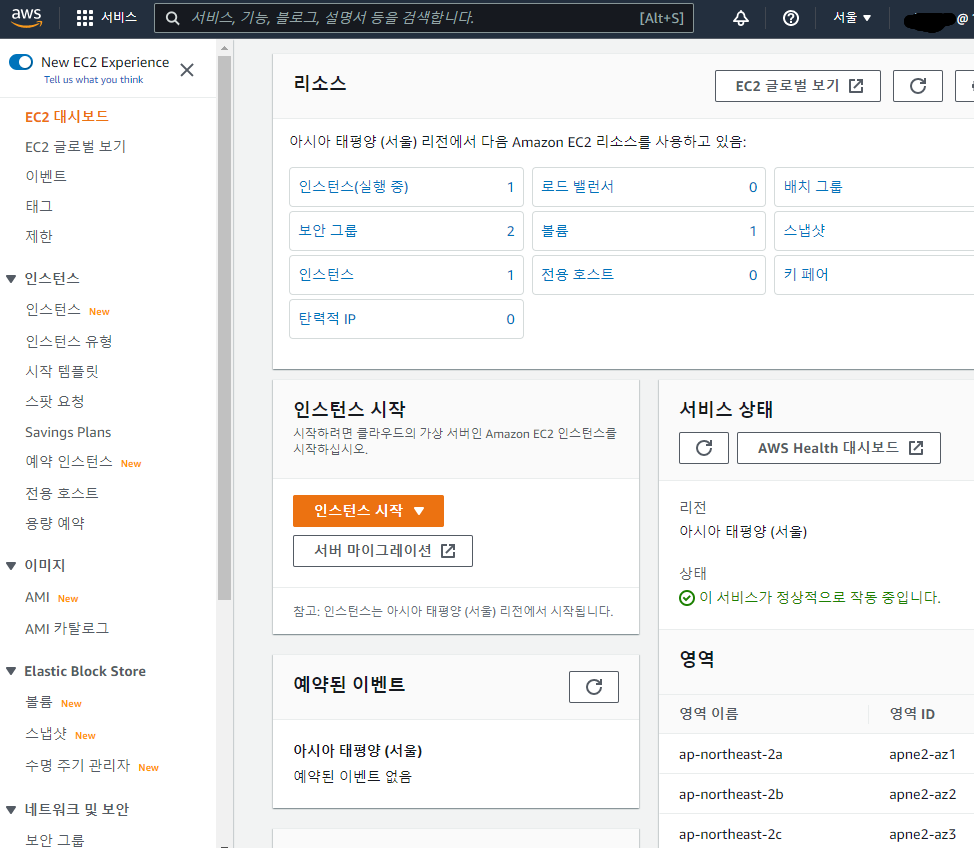This screenshot has width=974, height=848.
Task: Select apne2-az1 zone ID
Action: (922, 754)
